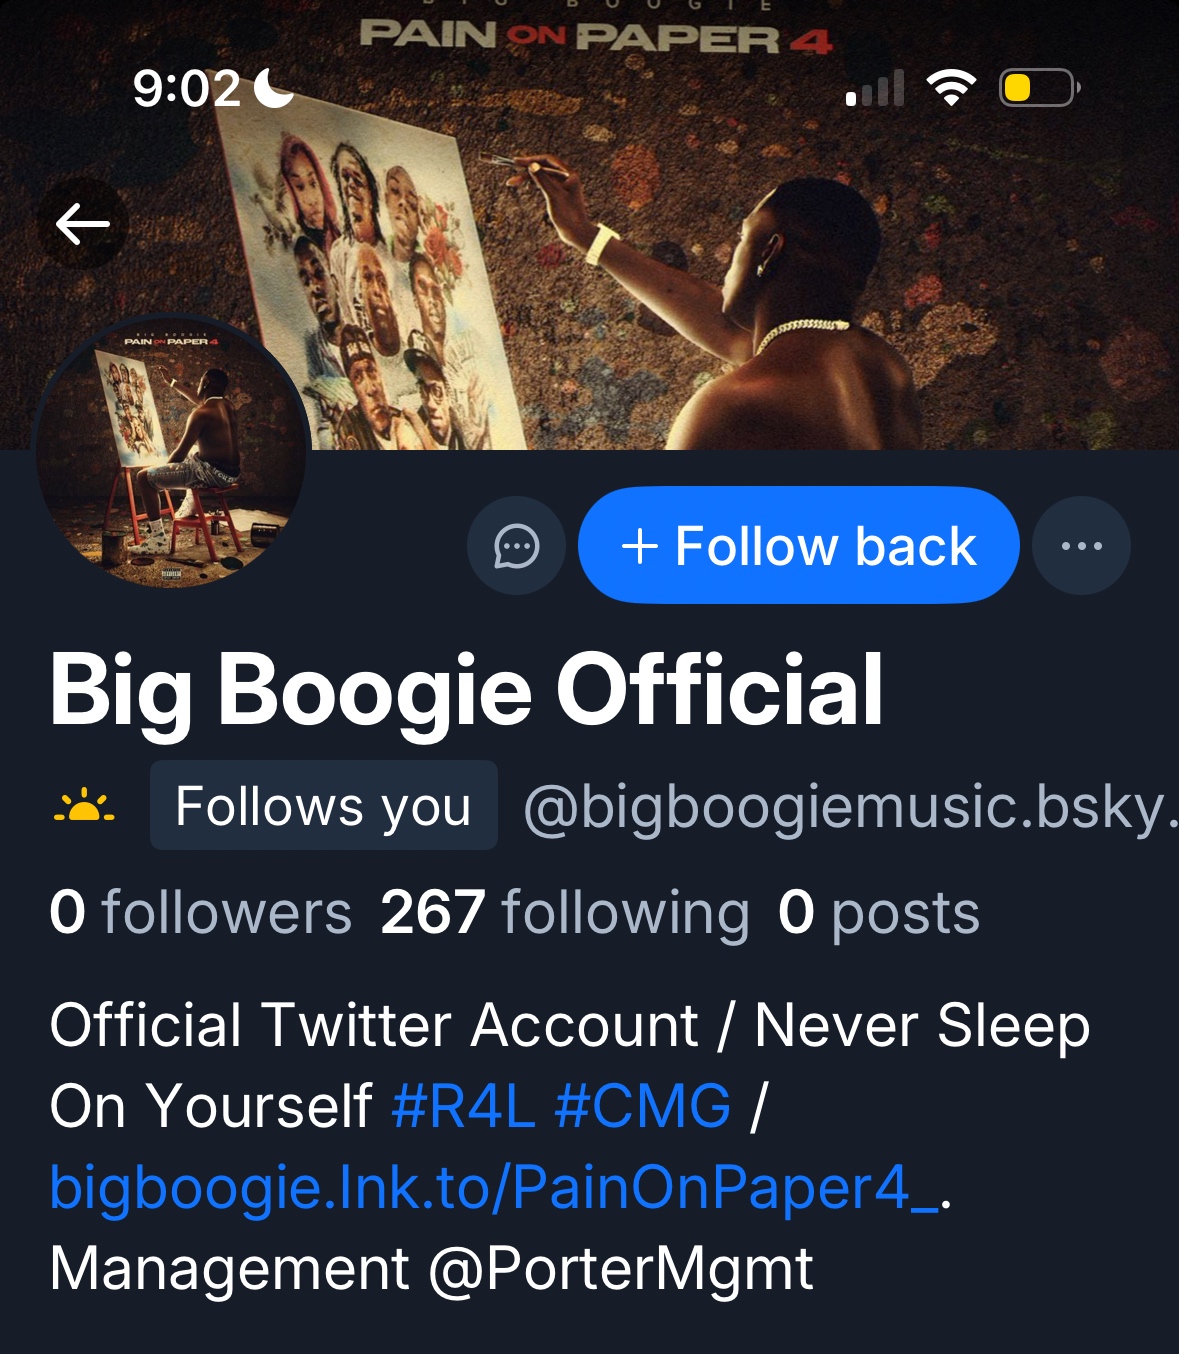Open the #CMG hashtag
The image size is (1179, 1354).
[643, 1106]
